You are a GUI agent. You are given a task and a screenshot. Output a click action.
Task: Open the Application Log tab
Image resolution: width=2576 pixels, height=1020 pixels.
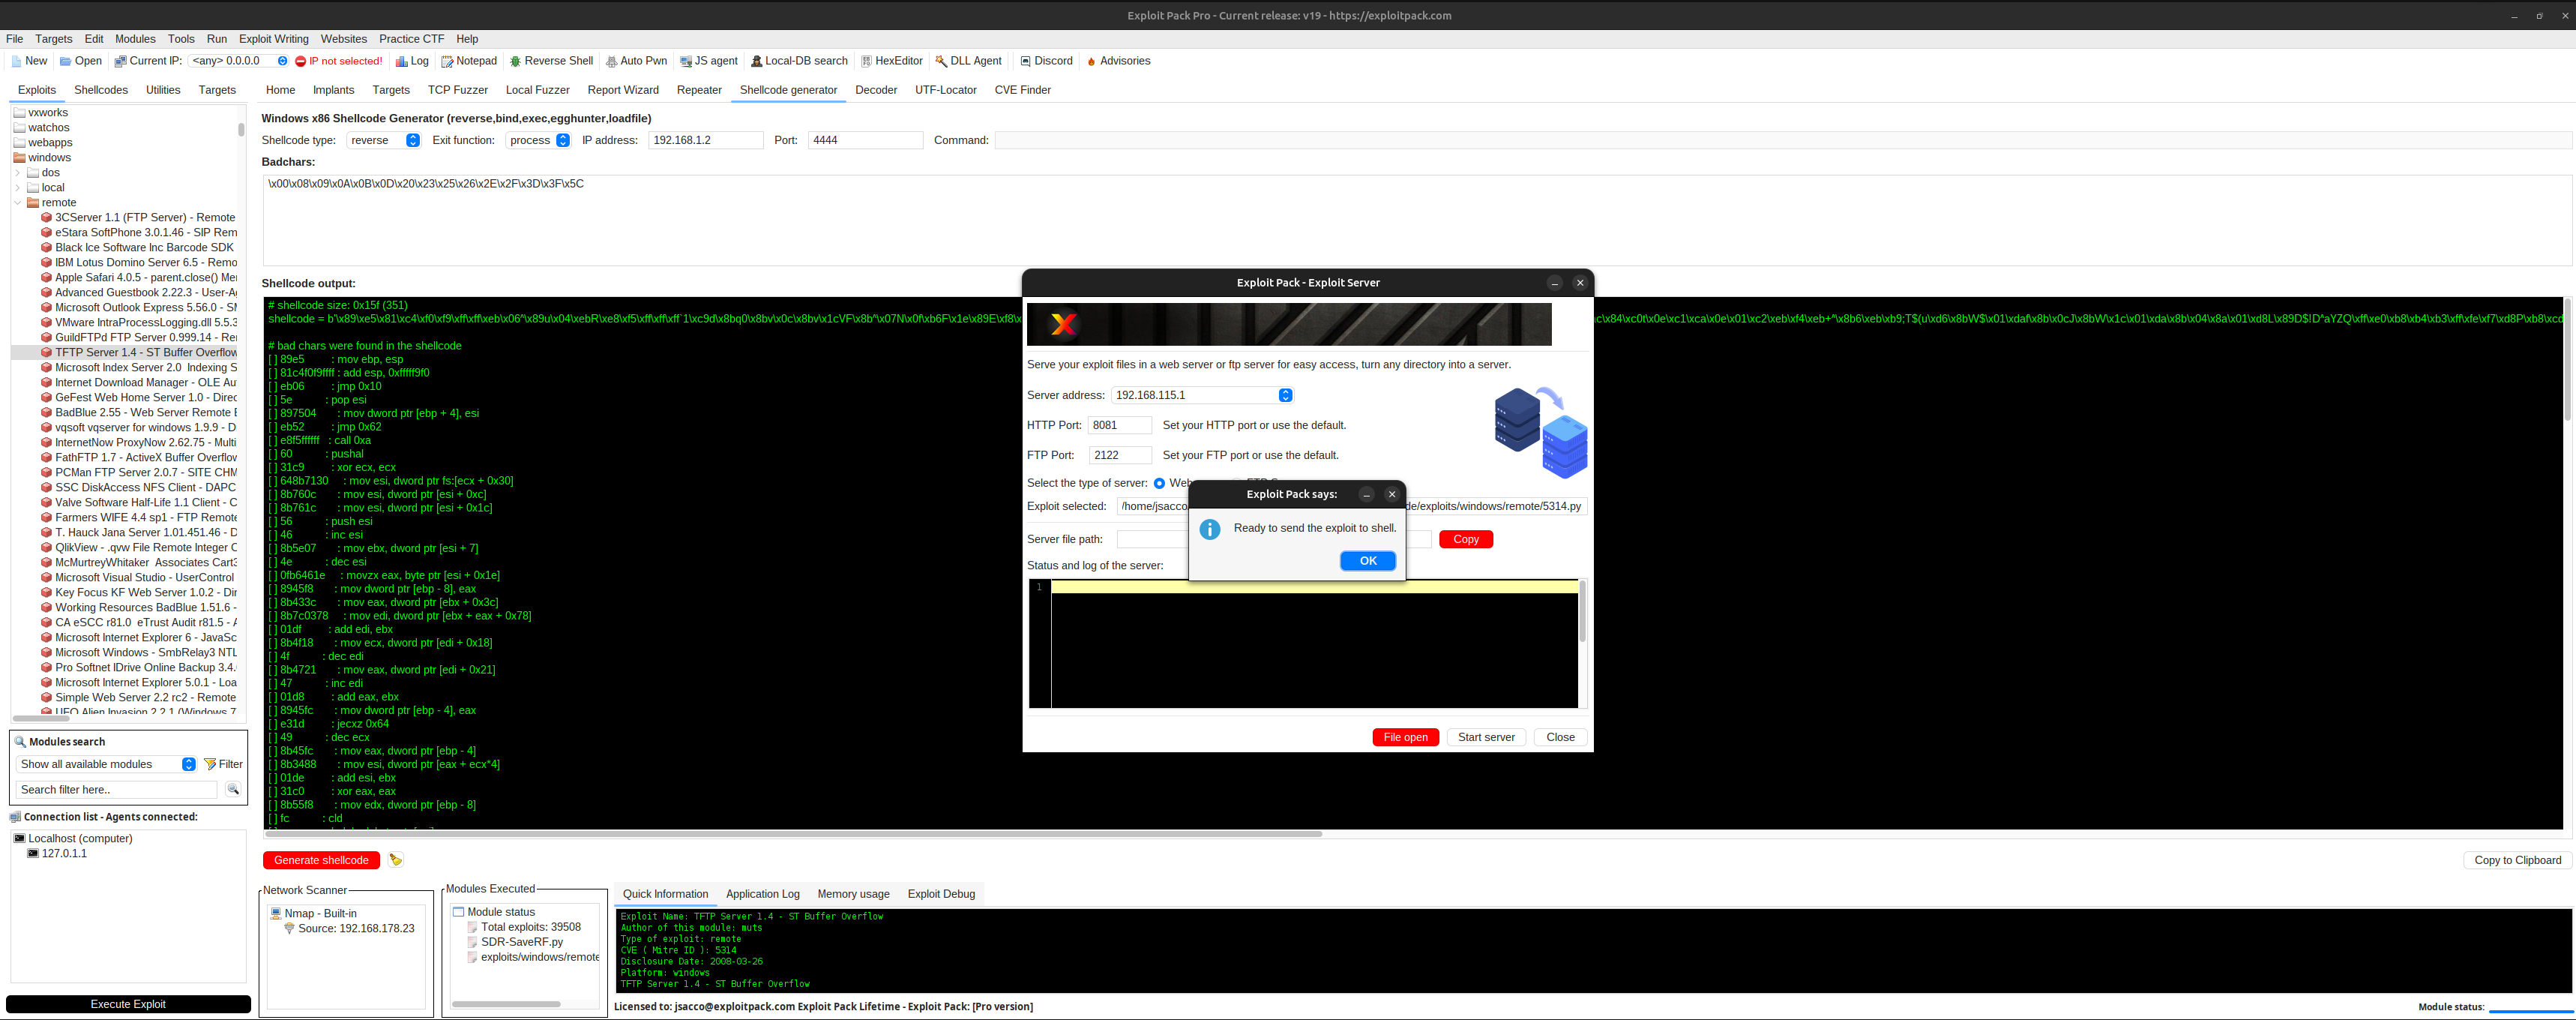click(762, 894)
